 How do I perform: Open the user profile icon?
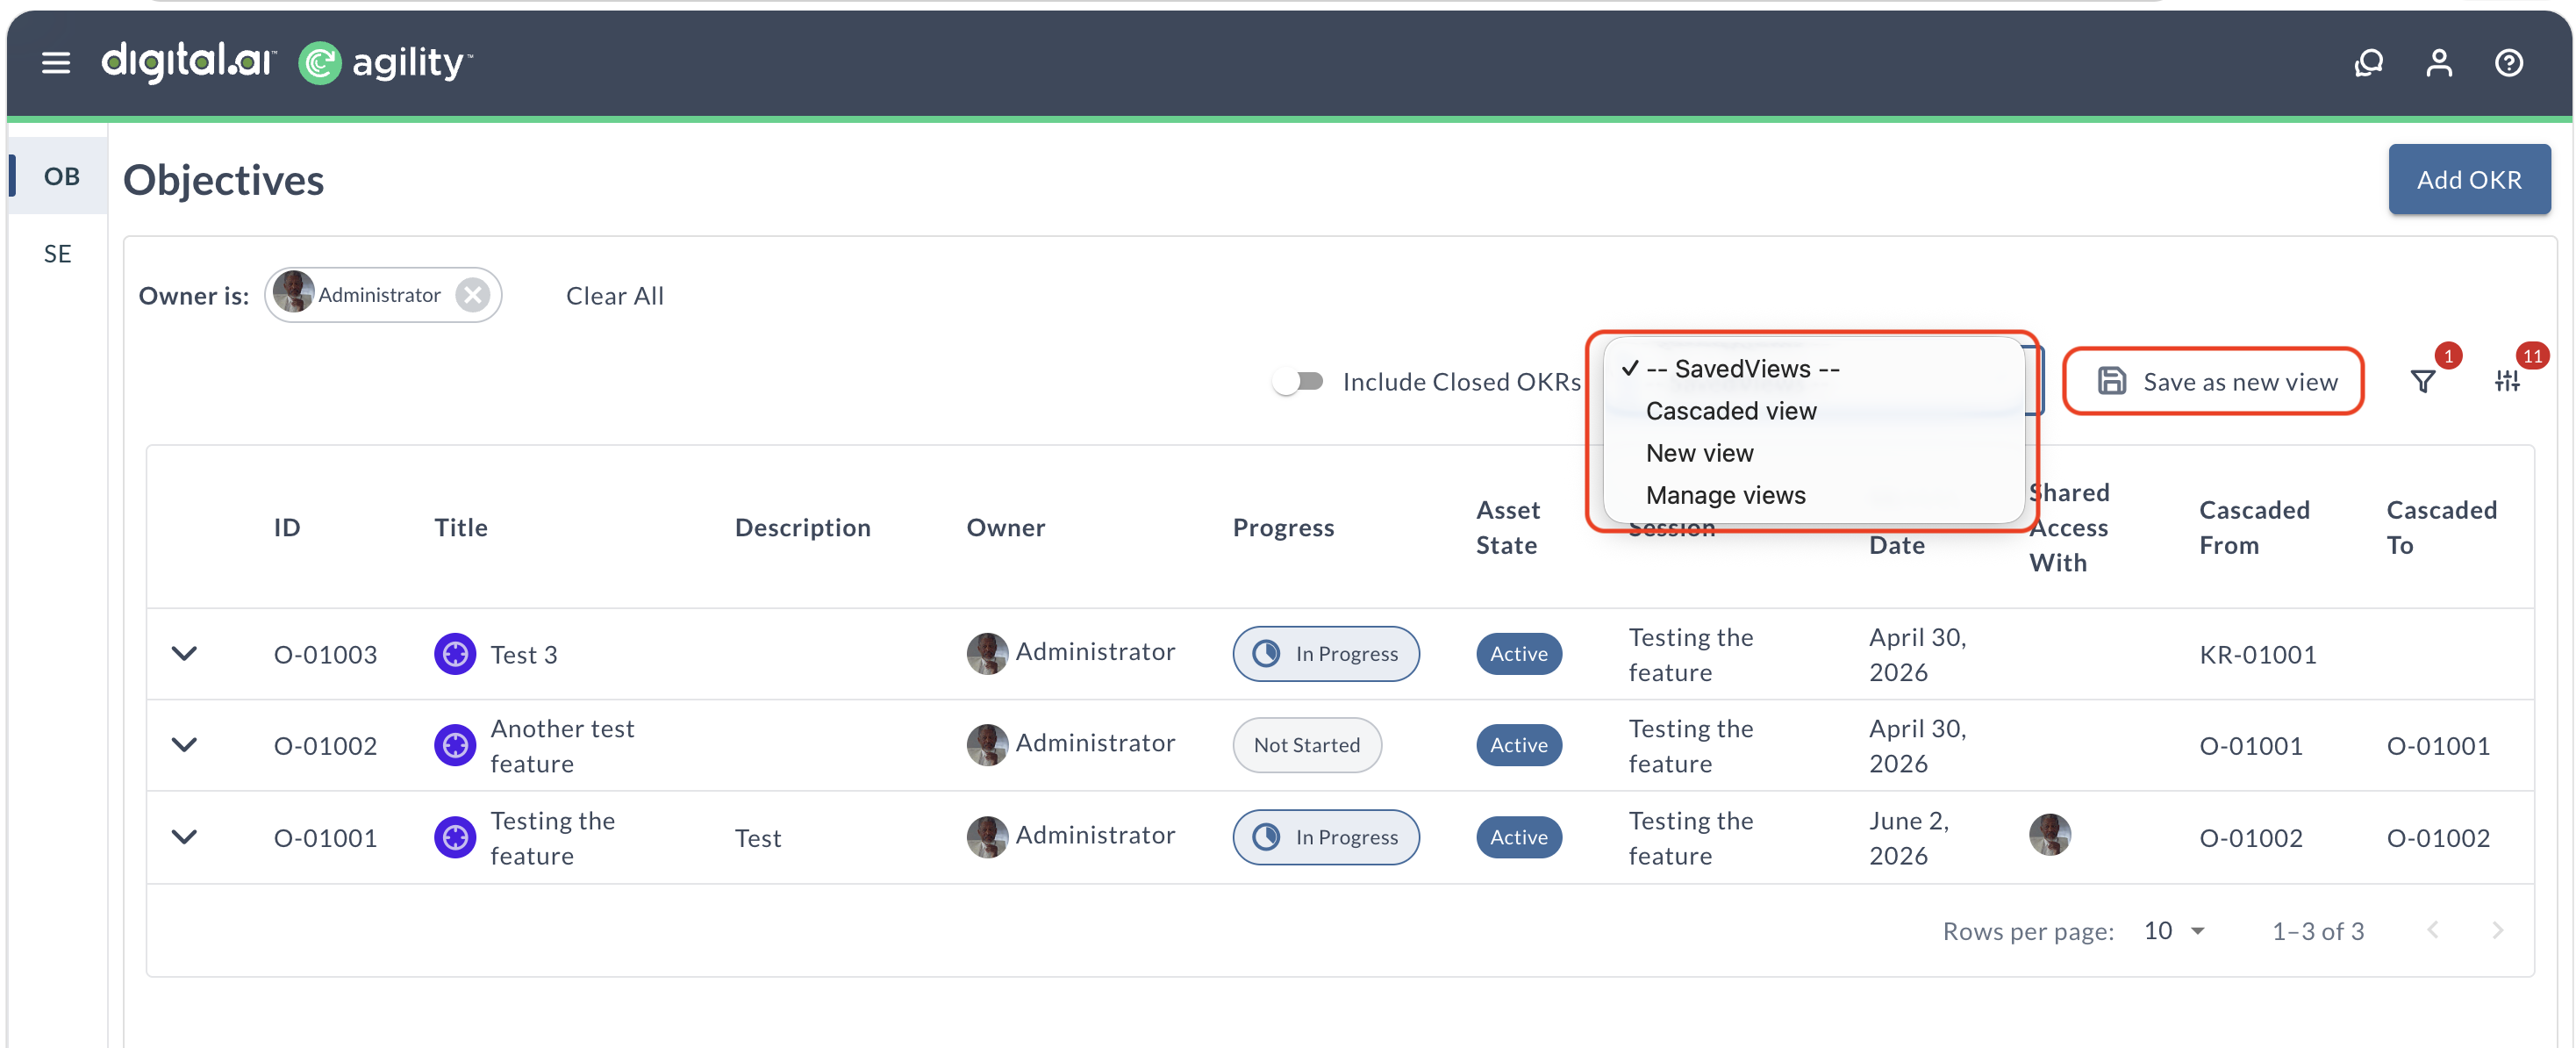click(x=2439, y=63)
